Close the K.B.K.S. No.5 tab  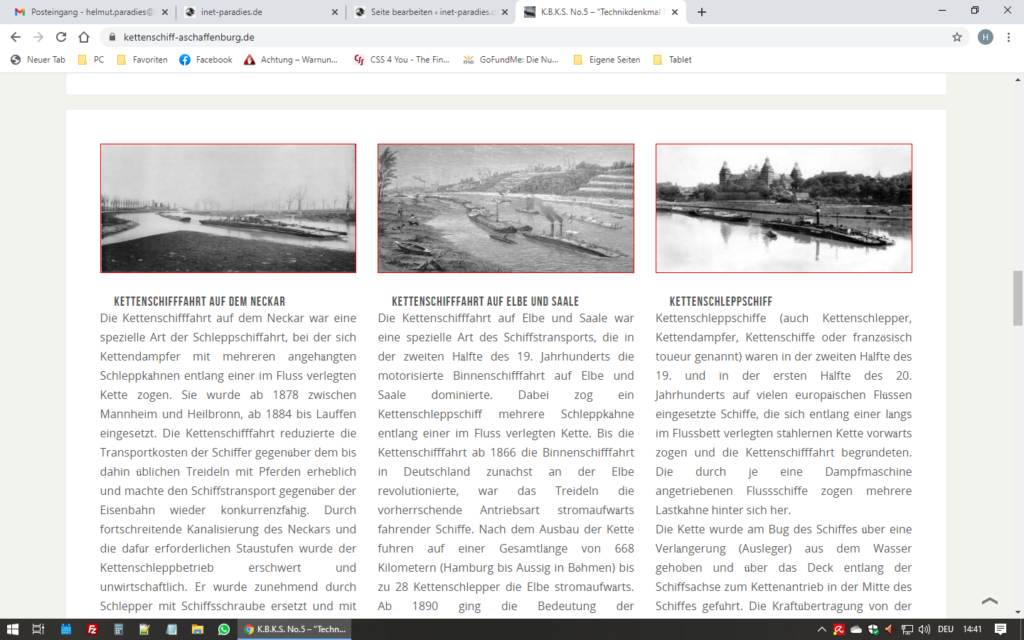675,12
